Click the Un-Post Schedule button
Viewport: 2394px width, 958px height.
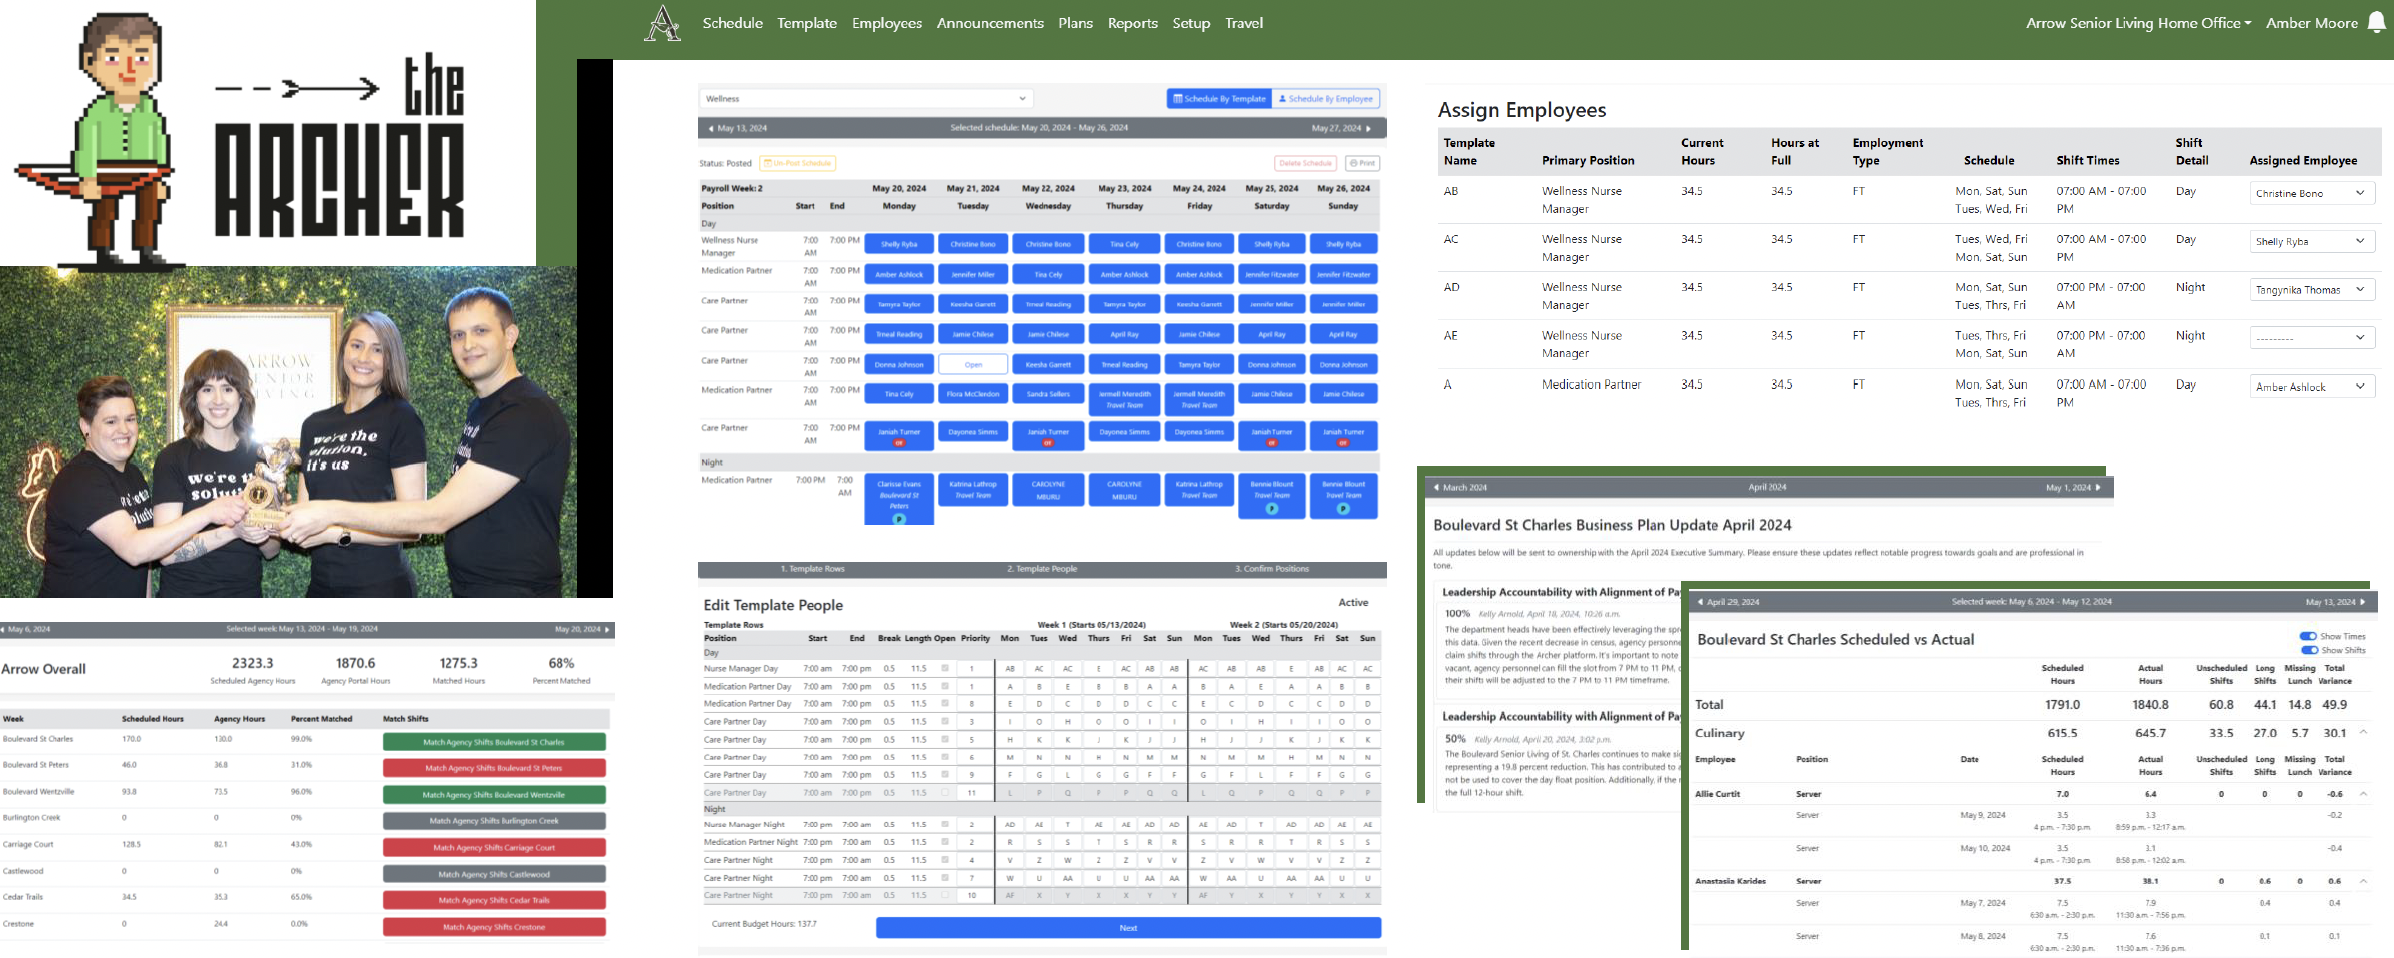tap(798, 163)
